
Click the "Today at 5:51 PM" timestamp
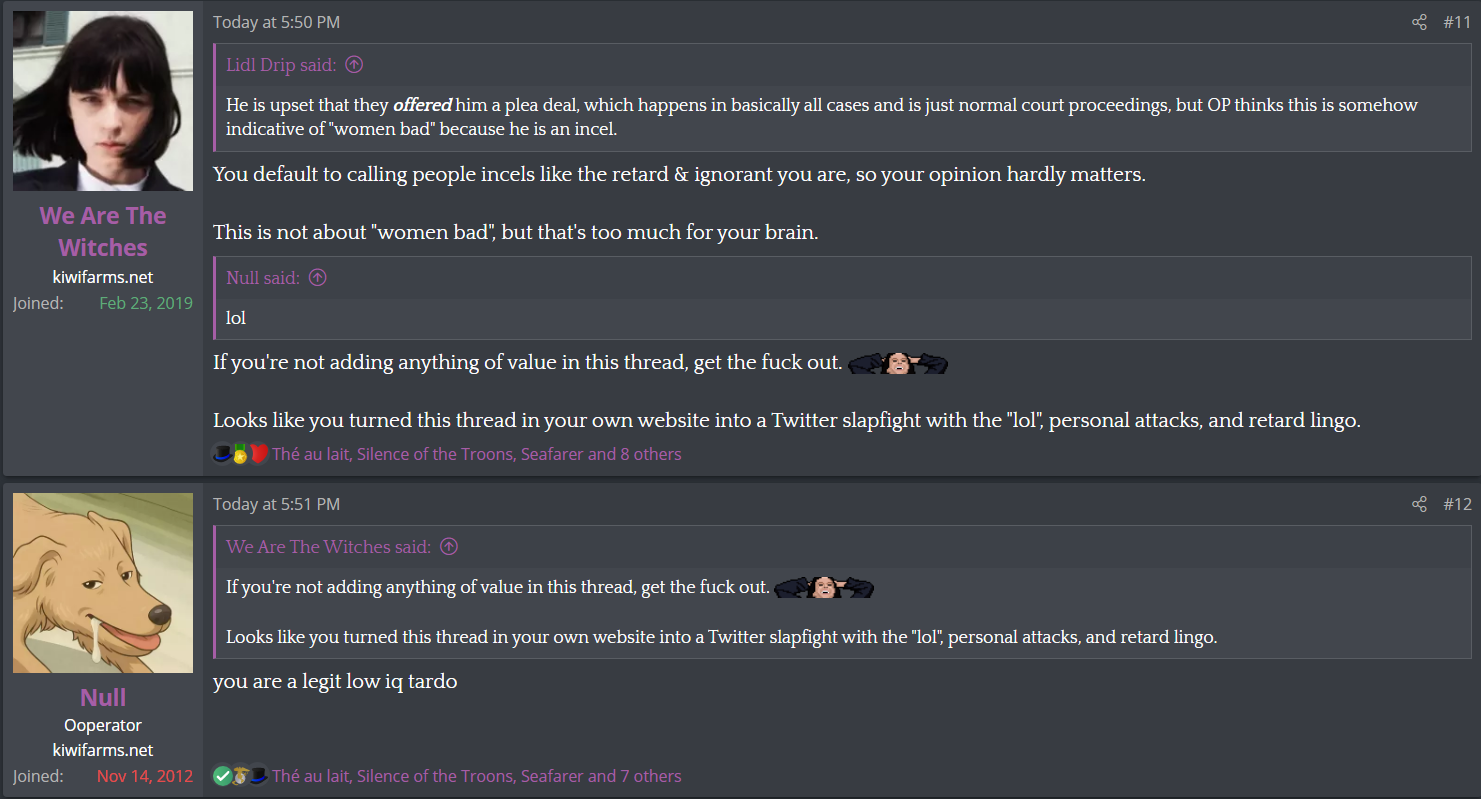(276, 504)
